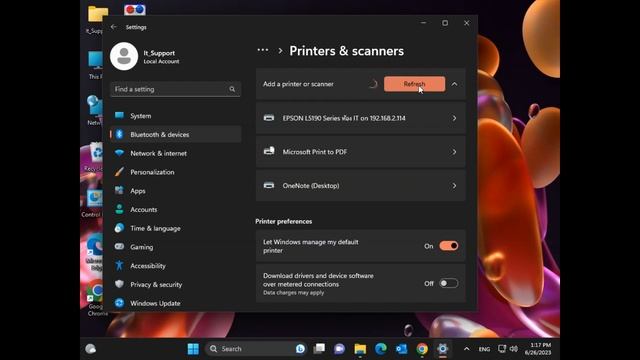Close the Settings window
This screenshot has width=640, height=360.
coord(467,23)
